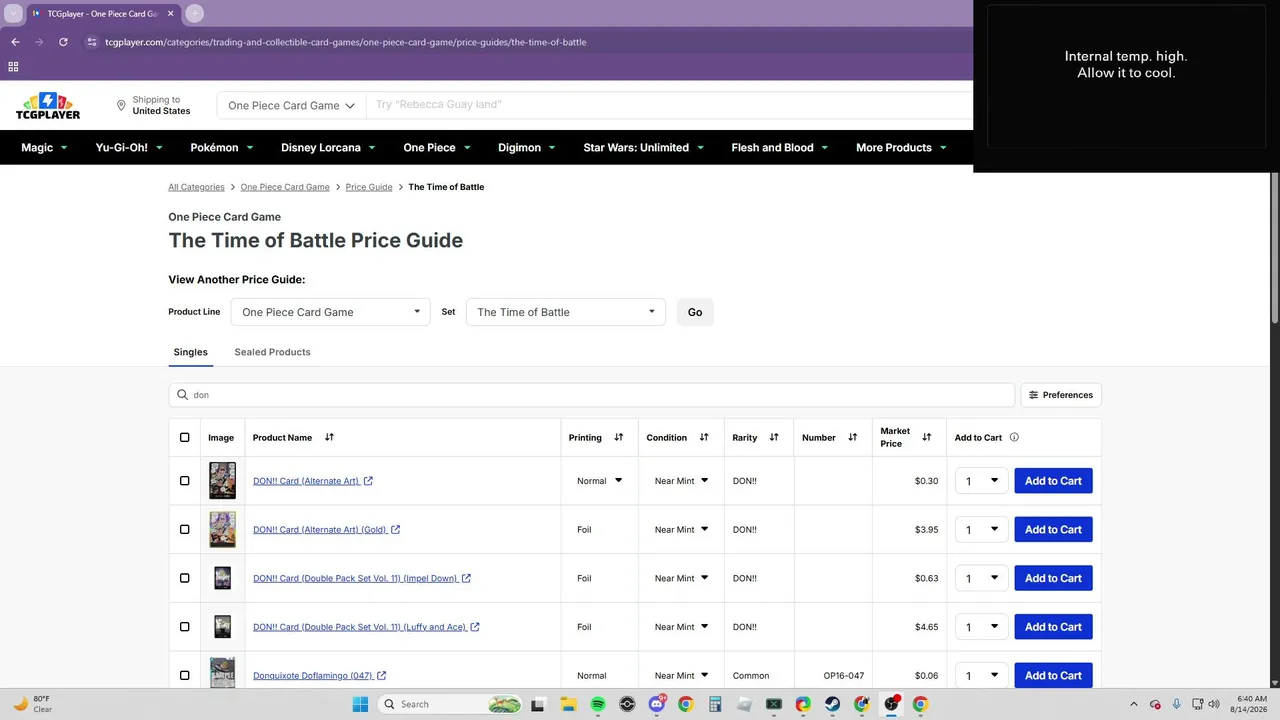Check the Impel Down card row checkbox

click(x=184, y=578)
